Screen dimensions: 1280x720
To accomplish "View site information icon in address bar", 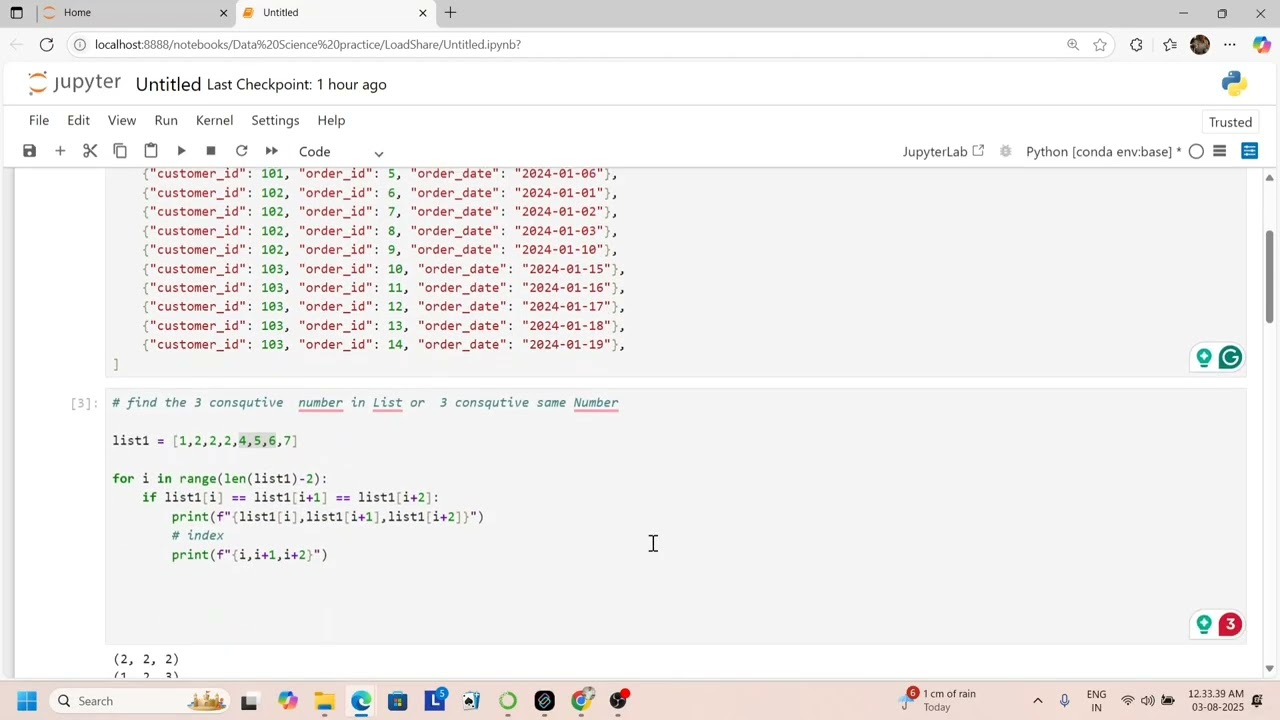I will [x=80, y=44].
